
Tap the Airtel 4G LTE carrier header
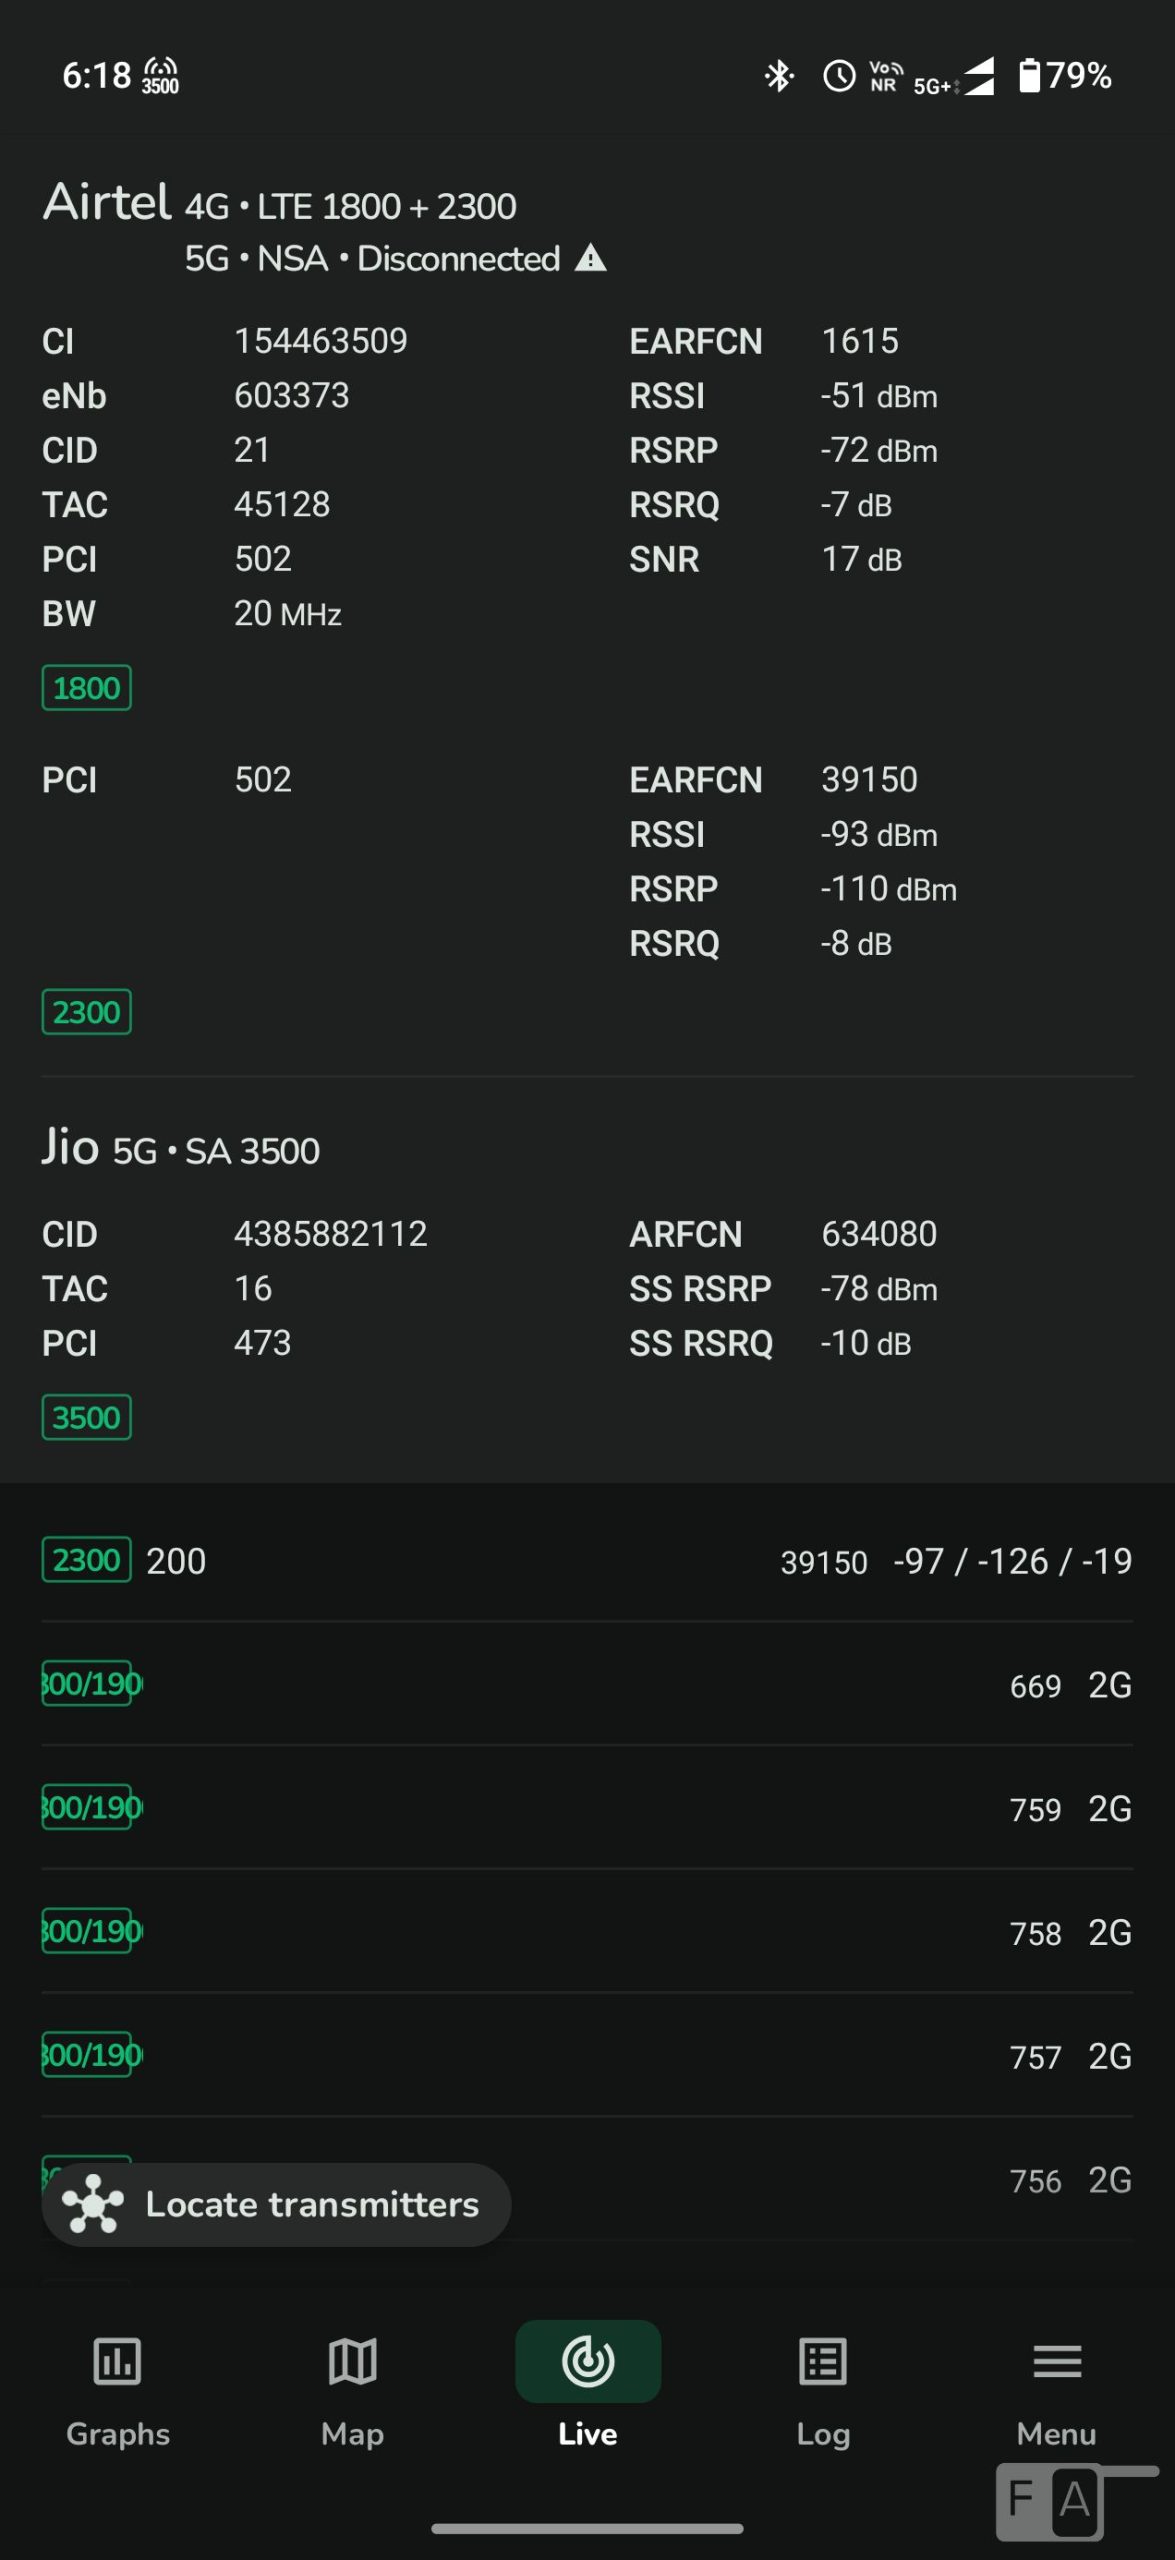(x=279, y=204)
